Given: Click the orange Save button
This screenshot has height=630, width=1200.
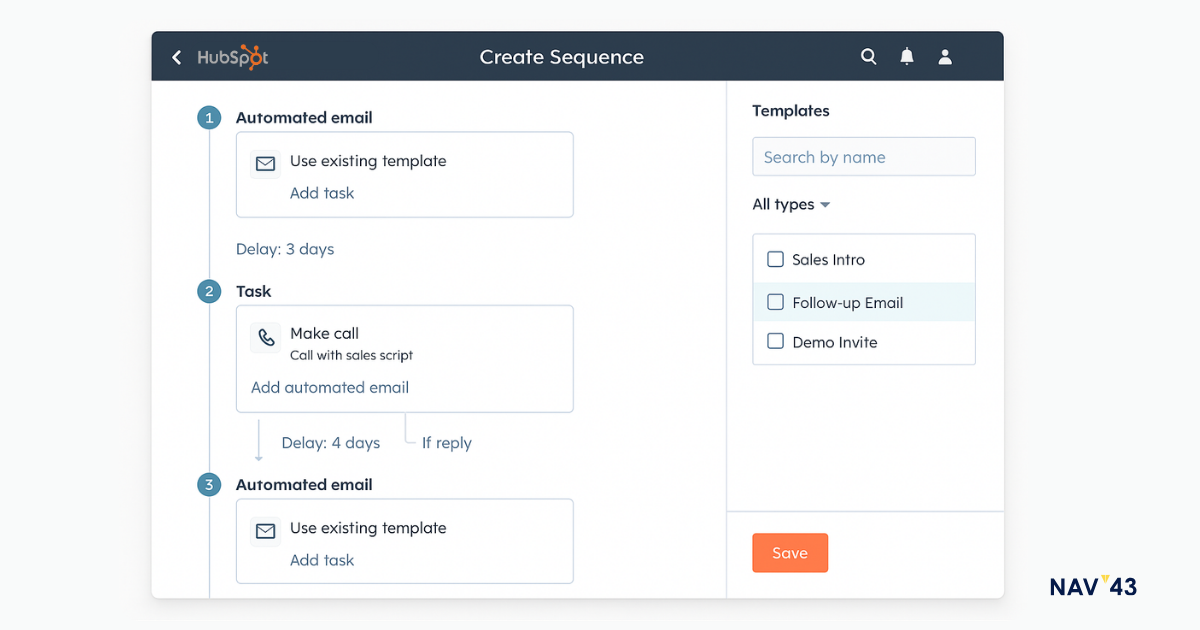Looking at the screenshot, I should (790, 553).
